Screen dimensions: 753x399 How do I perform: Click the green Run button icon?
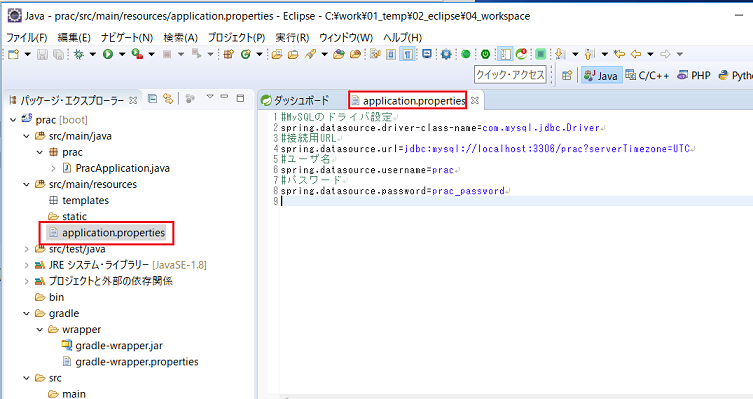tap(108, 54)
